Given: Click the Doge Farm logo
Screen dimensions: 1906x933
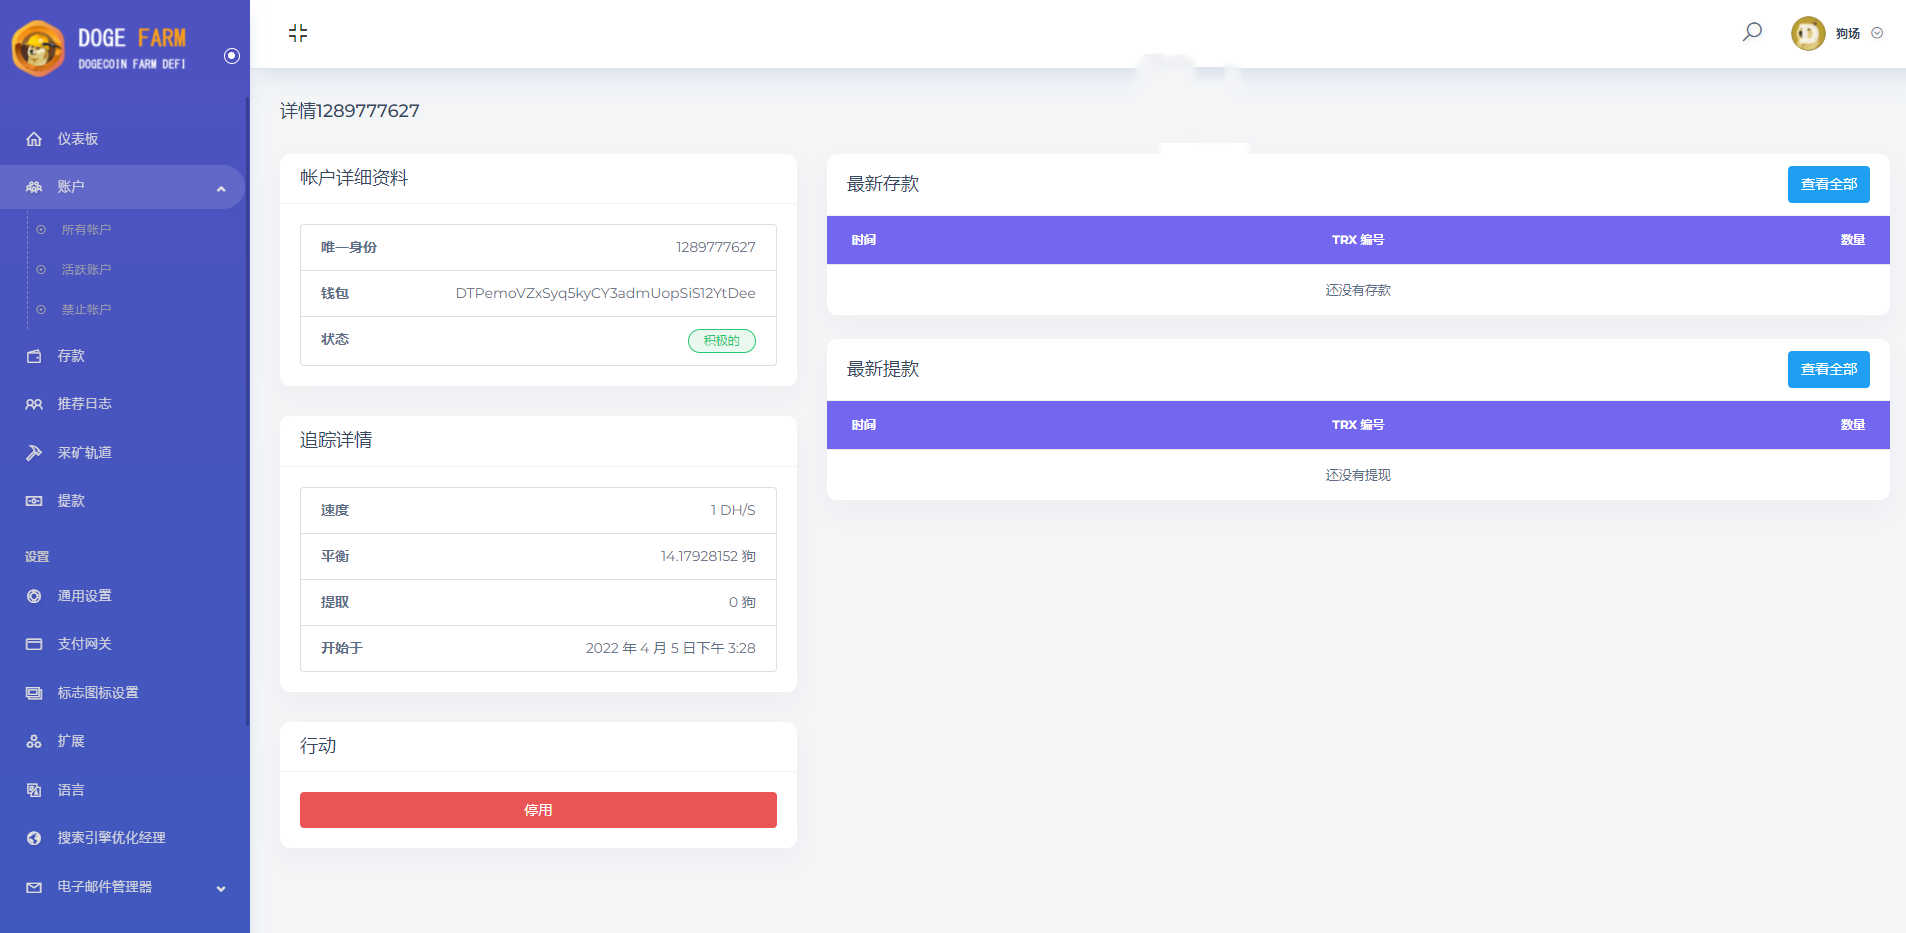Looking at the screenshot, I should pyautogui.click(x=100, y=48).
